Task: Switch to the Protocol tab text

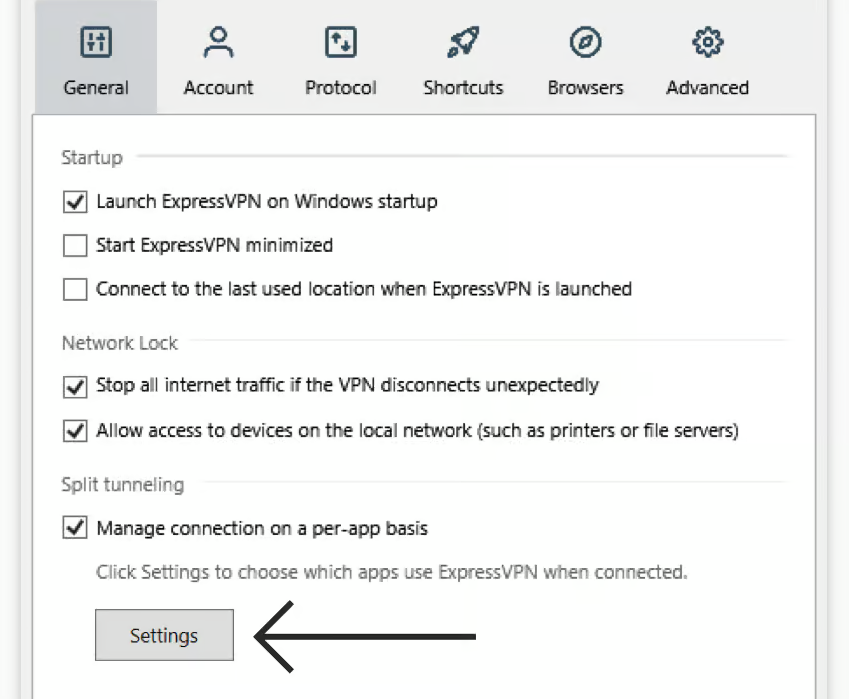Action: 341,87
